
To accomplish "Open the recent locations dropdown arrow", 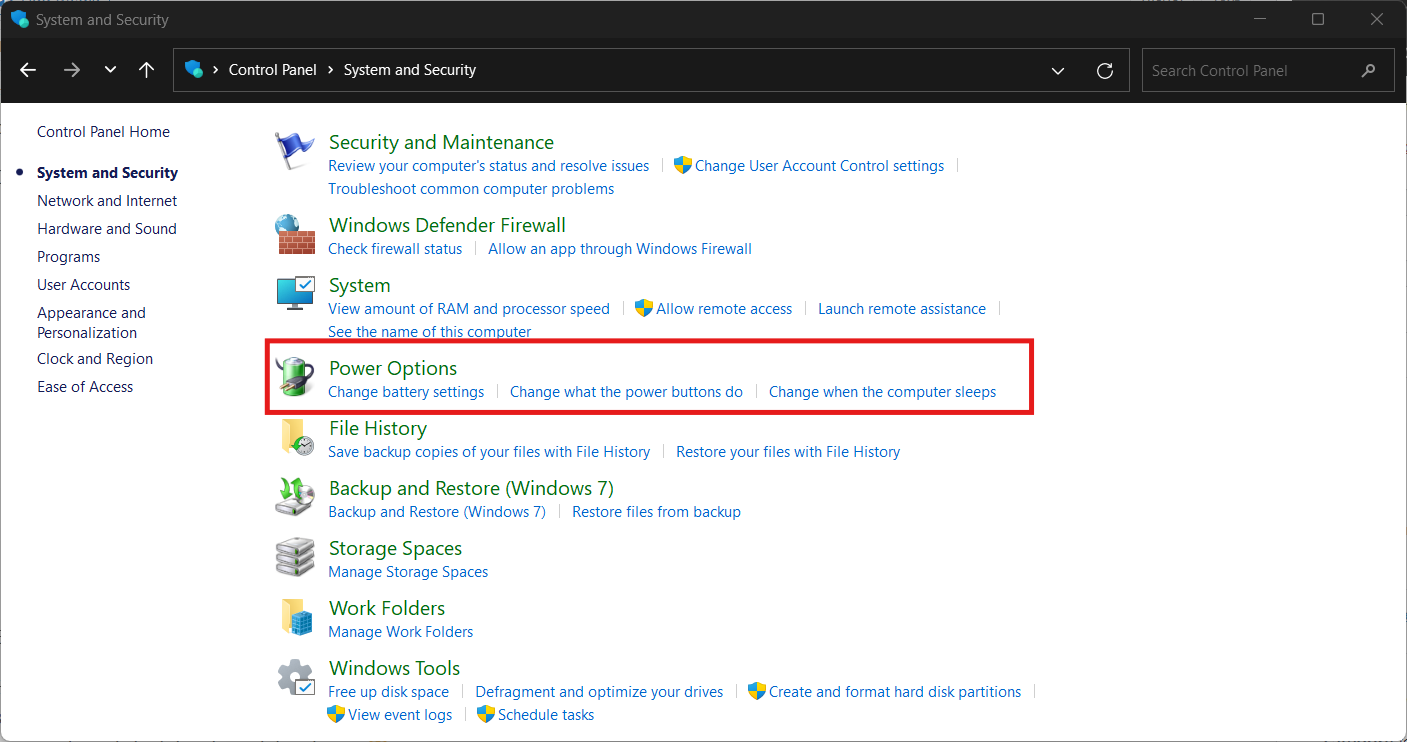I will [110, 70].
